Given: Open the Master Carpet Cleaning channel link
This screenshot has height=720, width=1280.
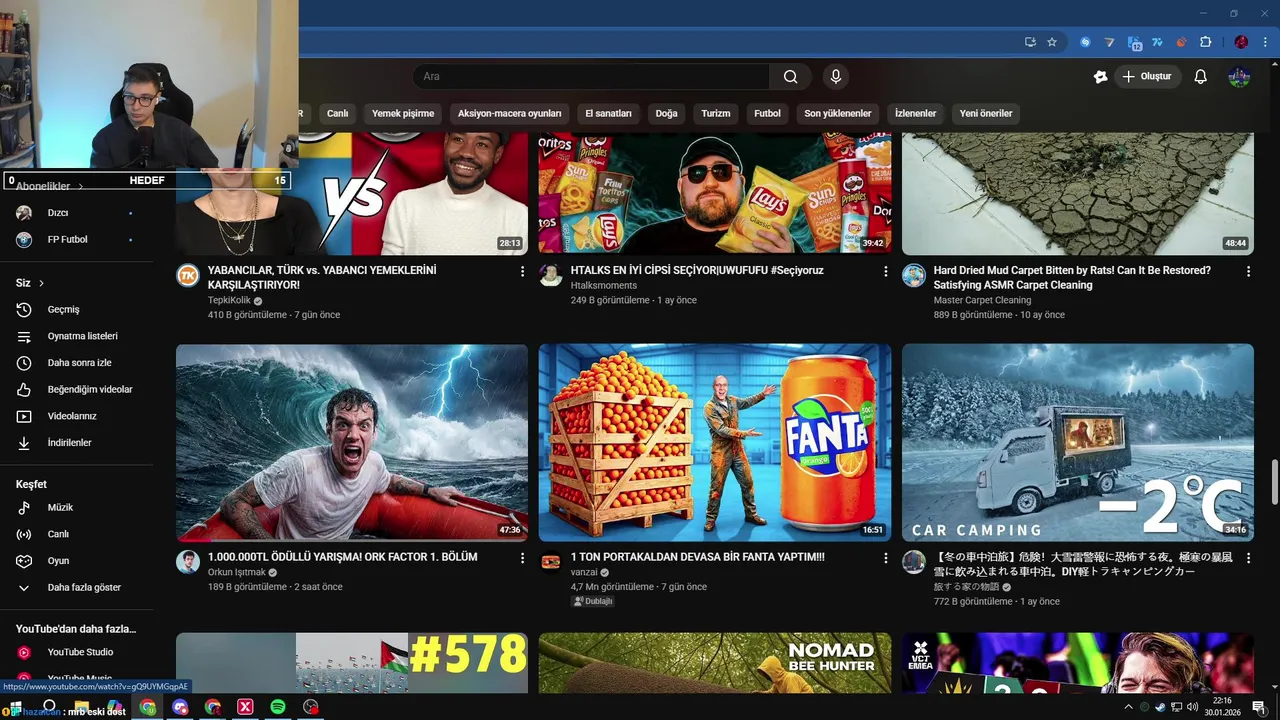Looking at the screenshot, I should pos(982,300).
